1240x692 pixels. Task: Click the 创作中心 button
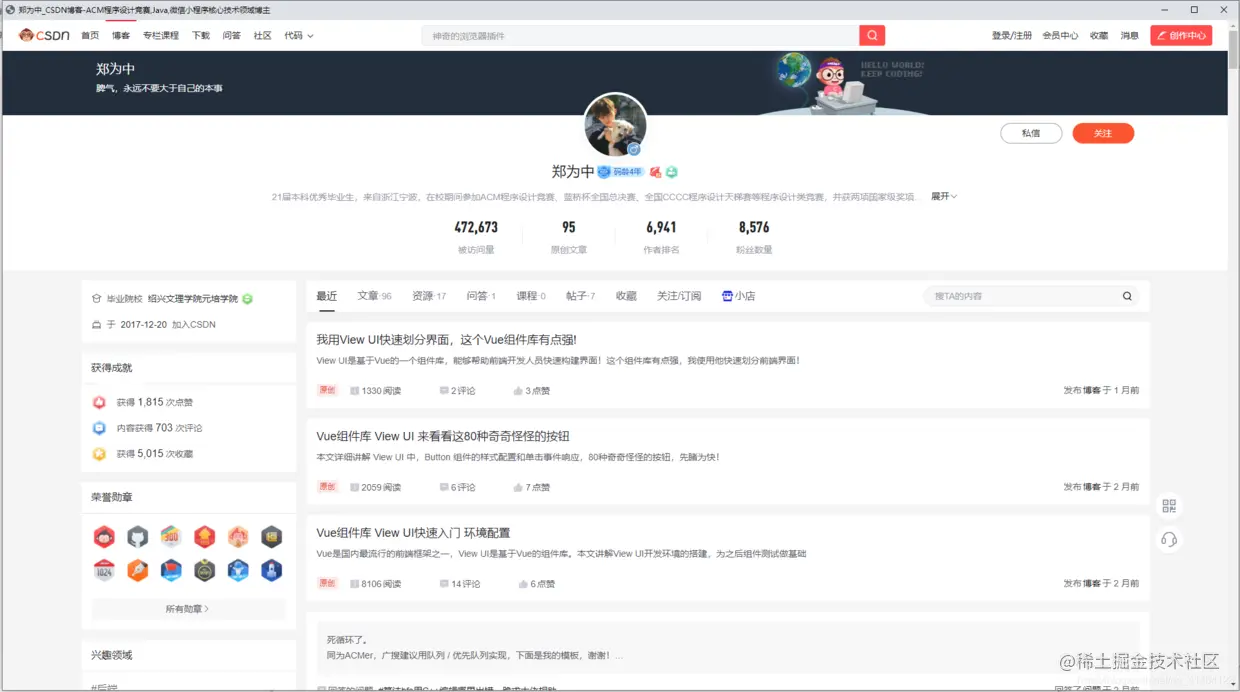1181,35
